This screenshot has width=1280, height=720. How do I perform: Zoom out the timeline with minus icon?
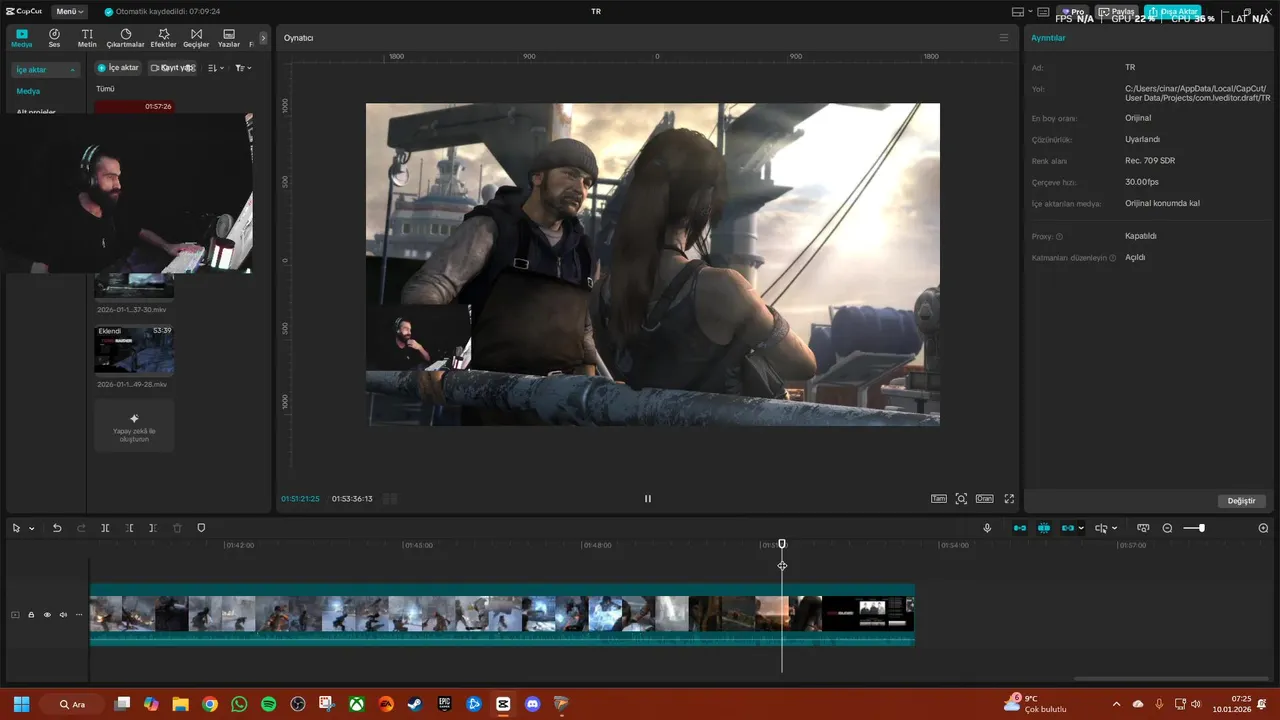pos(1167,528)
